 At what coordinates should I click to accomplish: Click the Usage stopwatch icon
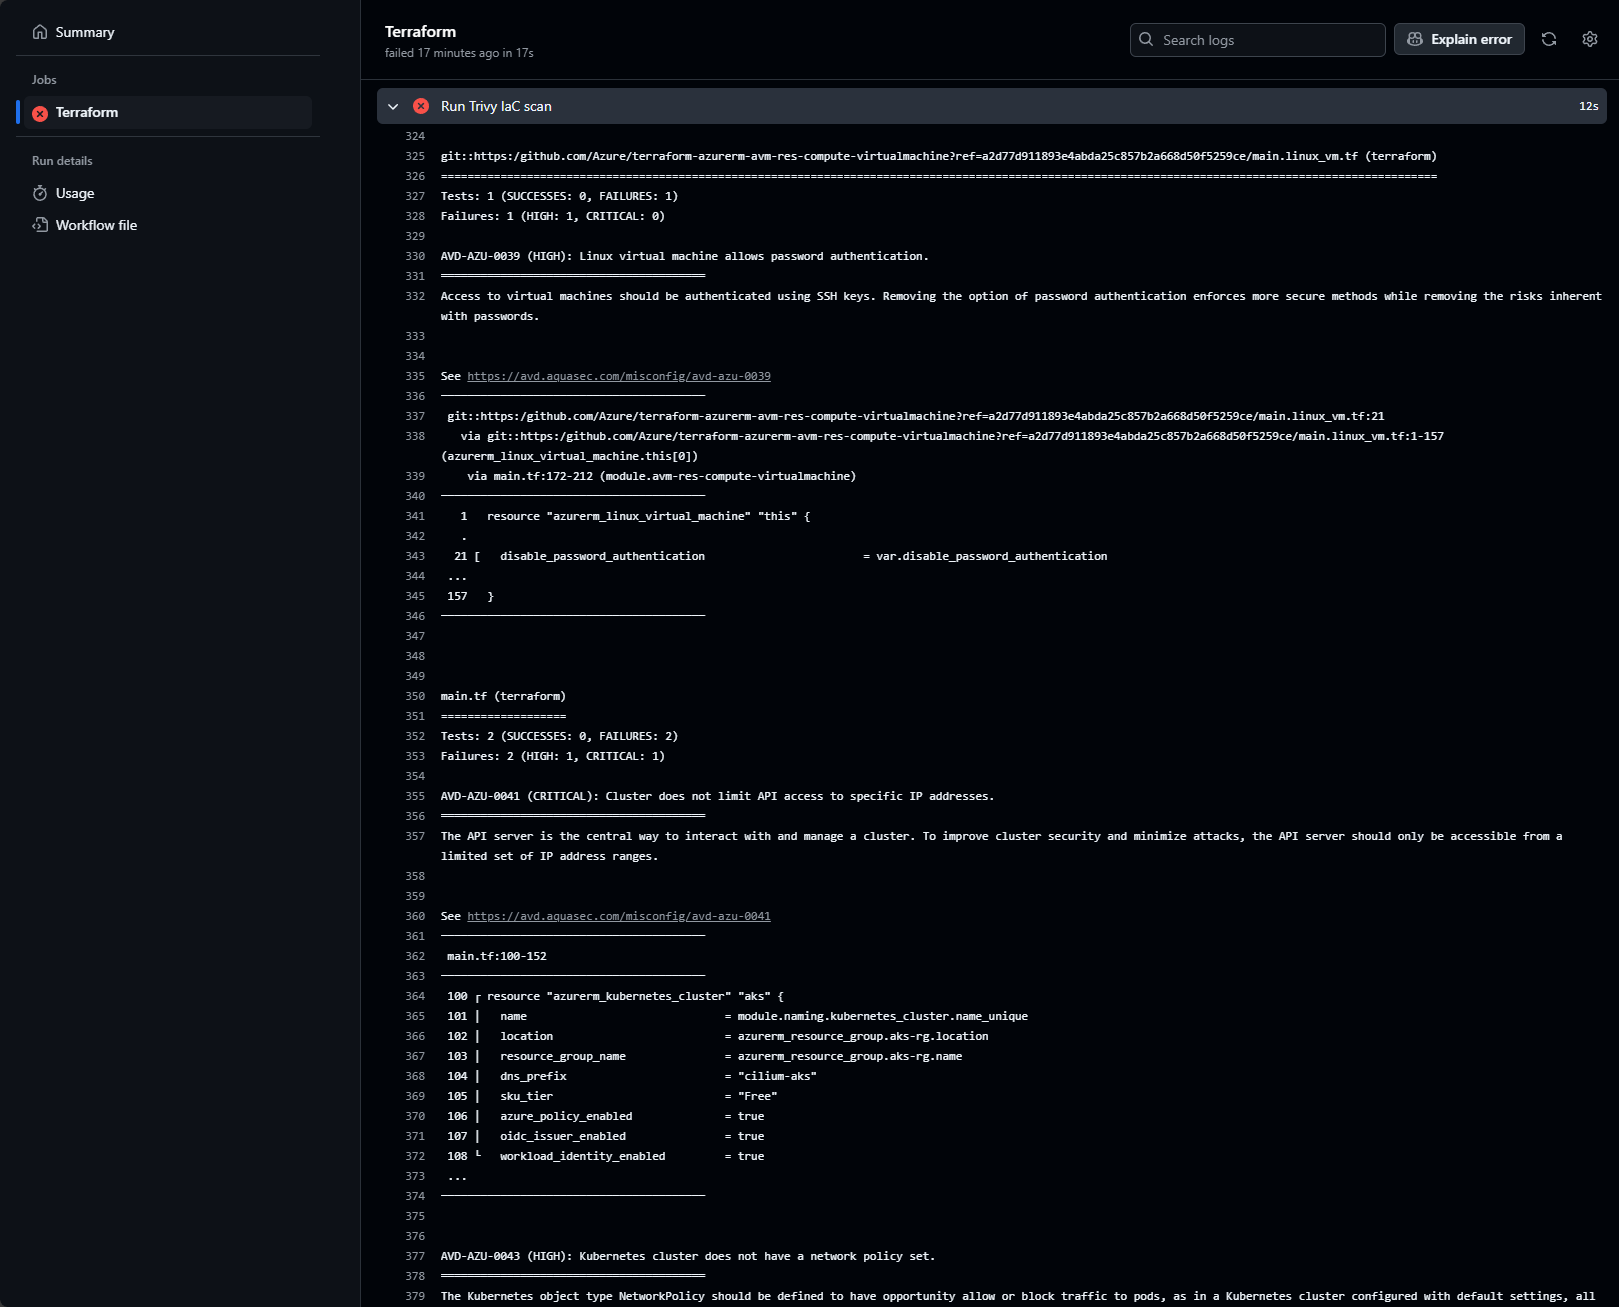pyautogui.click(x=40, y=193)
